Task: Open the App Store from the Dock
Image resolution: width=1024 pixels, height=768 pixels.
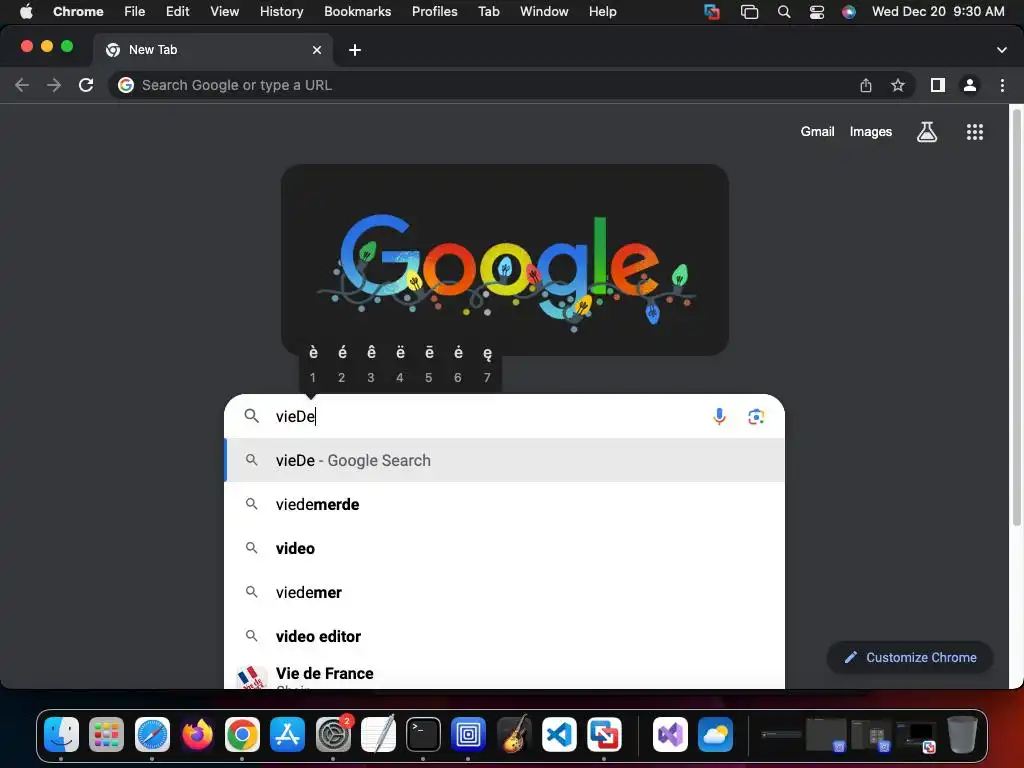Action: click(287, 735)
